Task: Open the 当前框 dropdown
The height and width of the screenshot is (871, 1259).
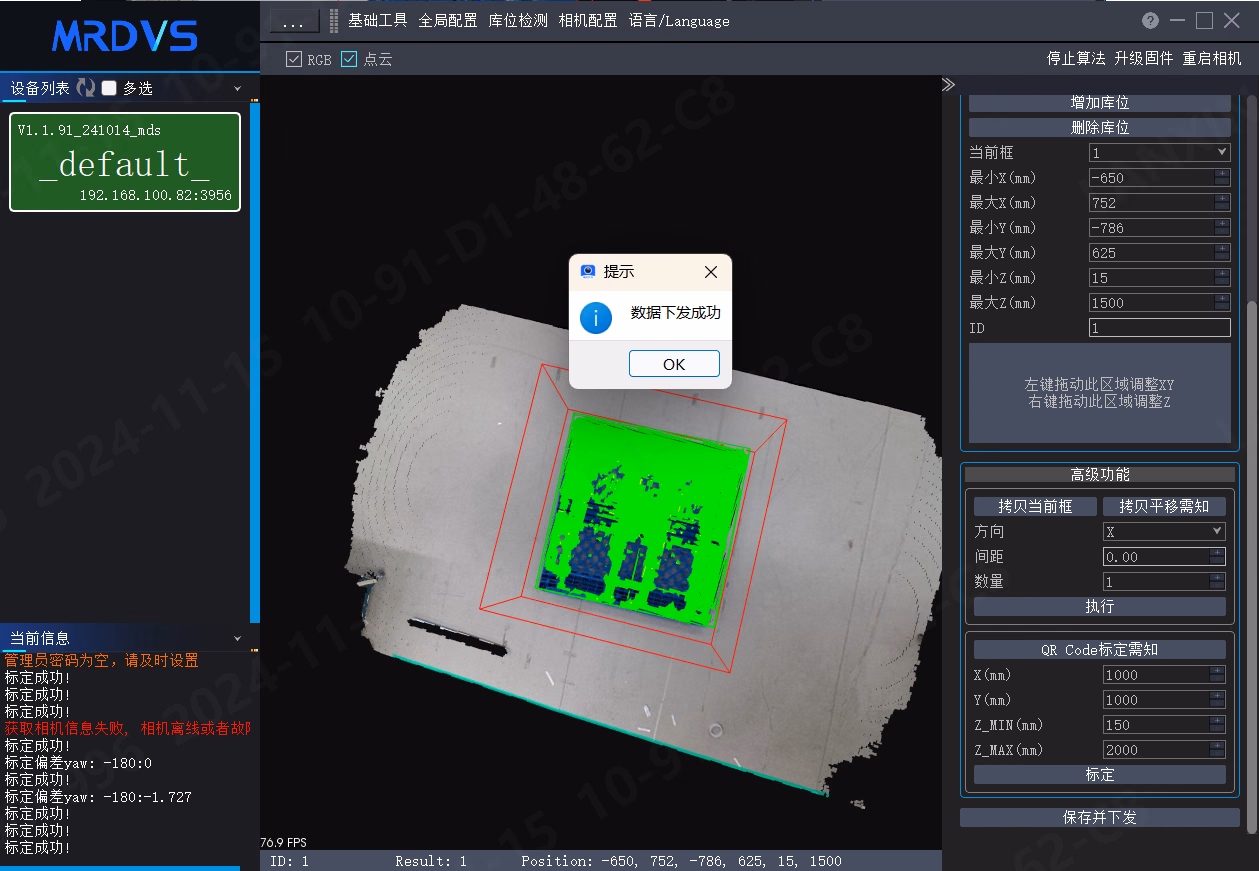Action: pos(1159,153)
